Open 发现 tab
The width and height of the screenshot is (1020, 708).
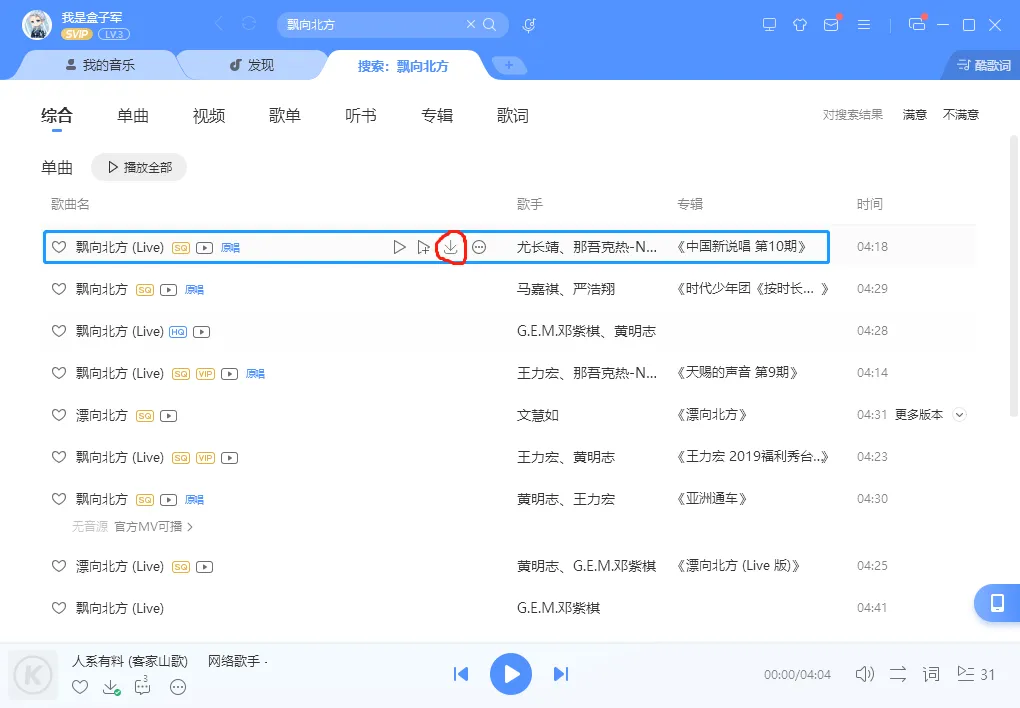click(252, 65)
